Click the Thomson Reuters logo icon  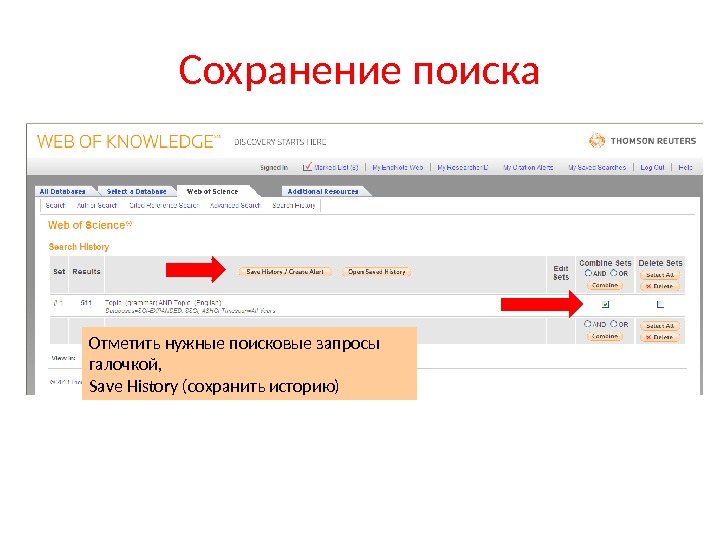(x=597, y=141)
